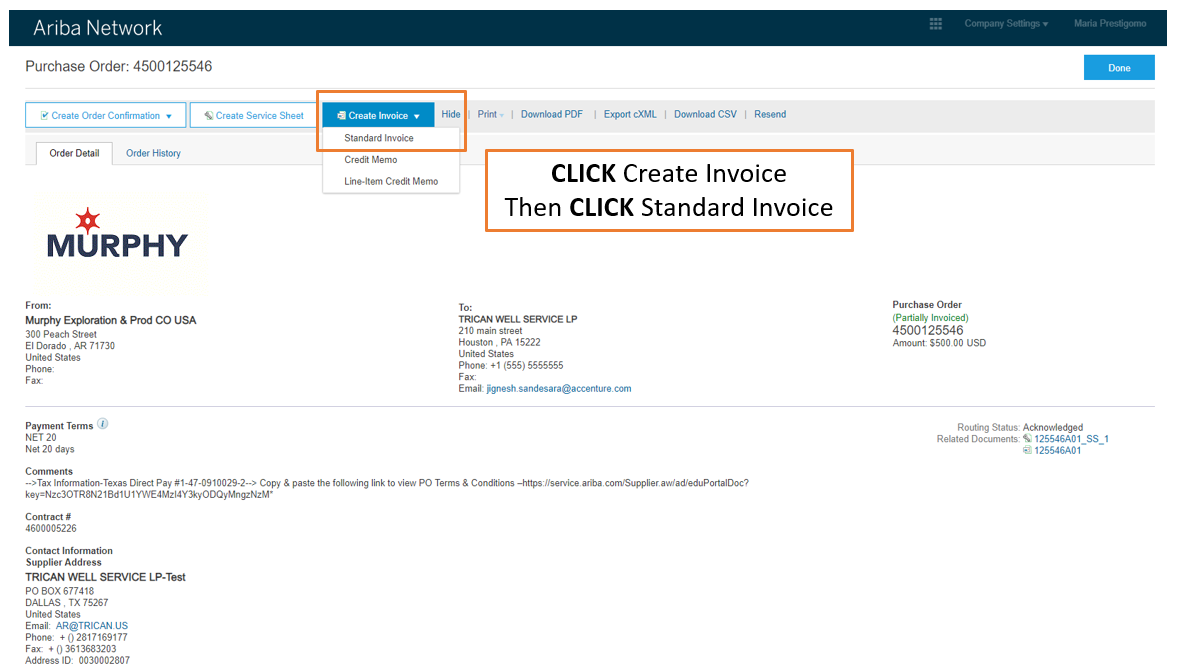Switch to the Order History tab
Image resolution: width=1179 pixels, height=668 pixels.
click(153, 153)
